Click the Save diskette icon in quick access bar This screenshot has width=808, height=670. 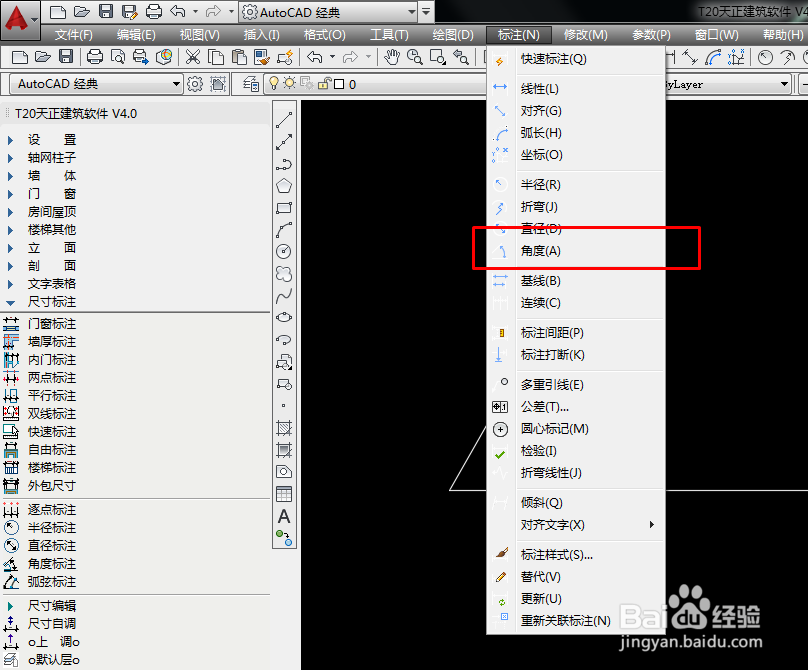point(106,11)
